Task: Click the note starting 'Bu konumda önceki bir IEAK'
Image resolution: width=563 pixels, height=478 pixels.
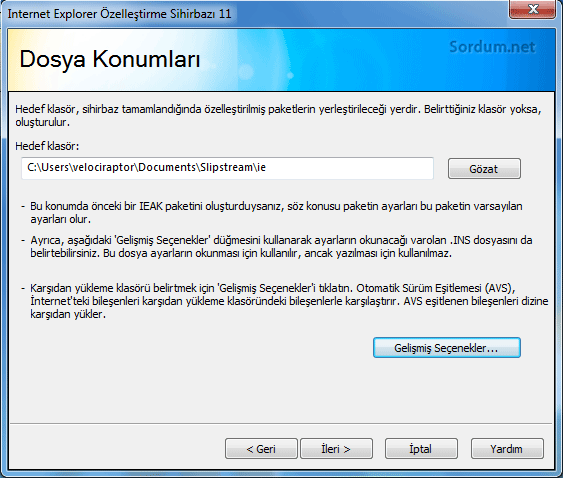Action: tap(276, 212)
